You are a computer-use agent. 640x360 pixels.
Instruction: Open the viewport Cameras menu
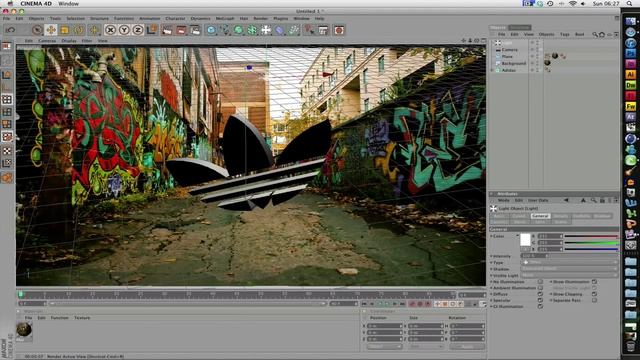(x=47, y=41)
